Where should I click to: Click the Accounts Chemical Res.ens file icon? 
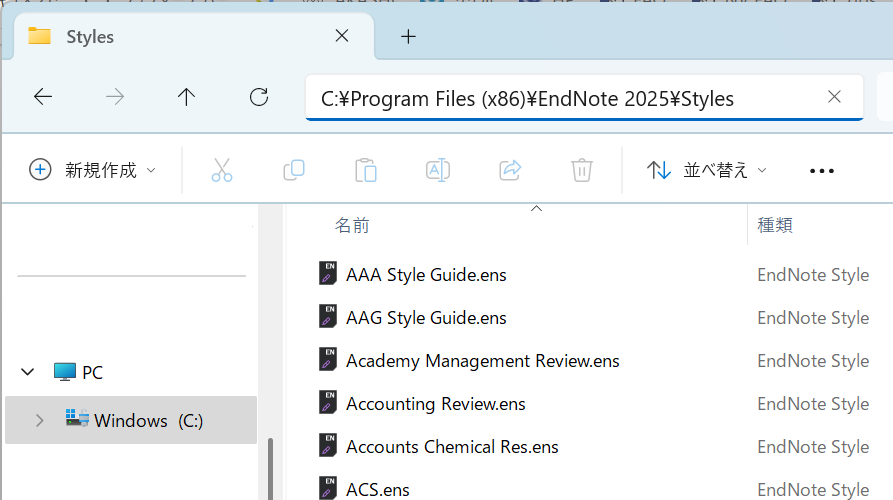[327, 445]
